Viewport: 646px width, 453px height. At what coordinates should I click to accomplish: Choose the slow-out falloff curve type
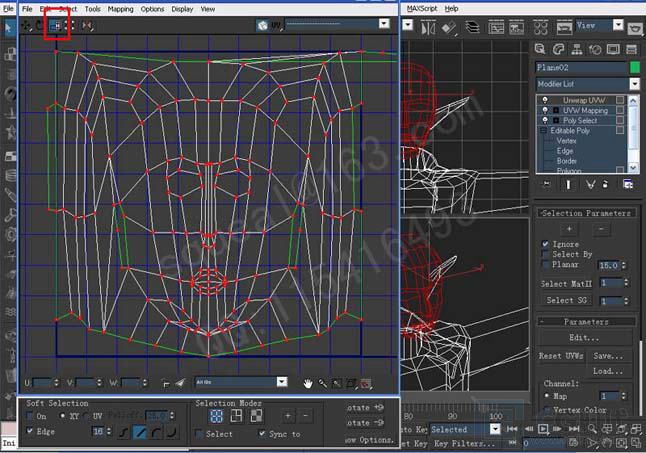[x=156, y=432]
